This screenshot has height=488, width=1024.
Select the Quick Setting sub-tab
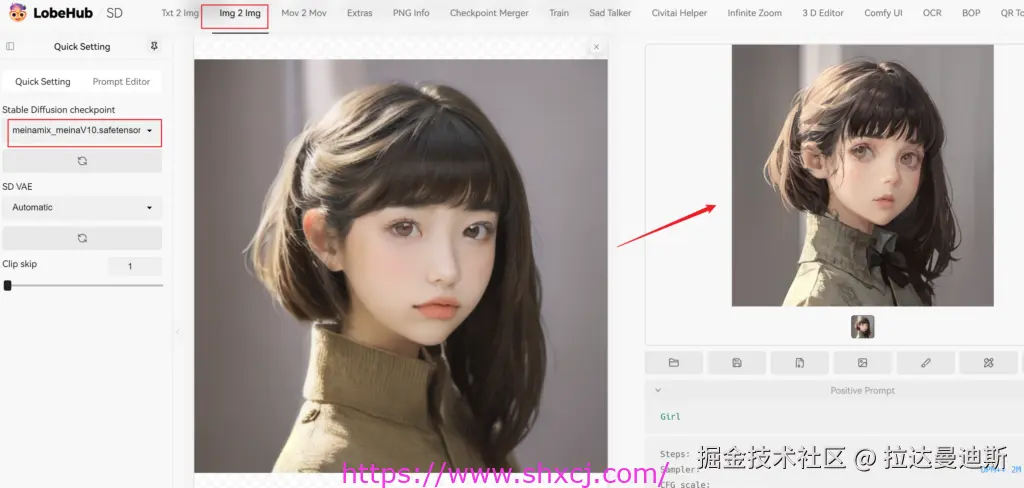[x=42, y=82]
